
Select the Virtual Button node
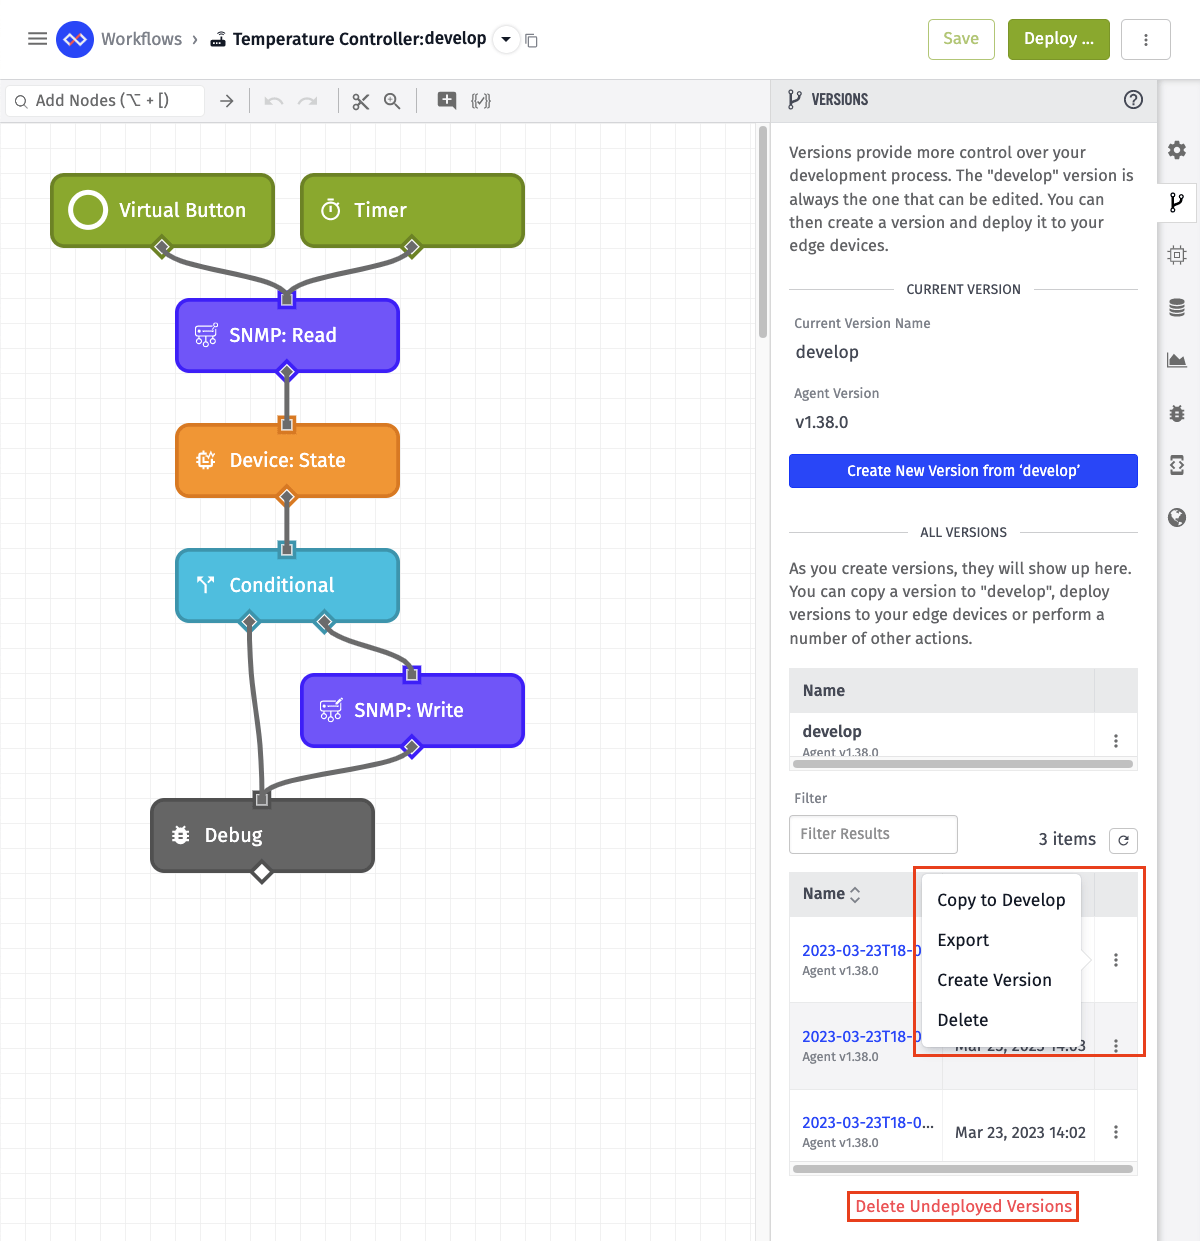[x=162, y=210]
